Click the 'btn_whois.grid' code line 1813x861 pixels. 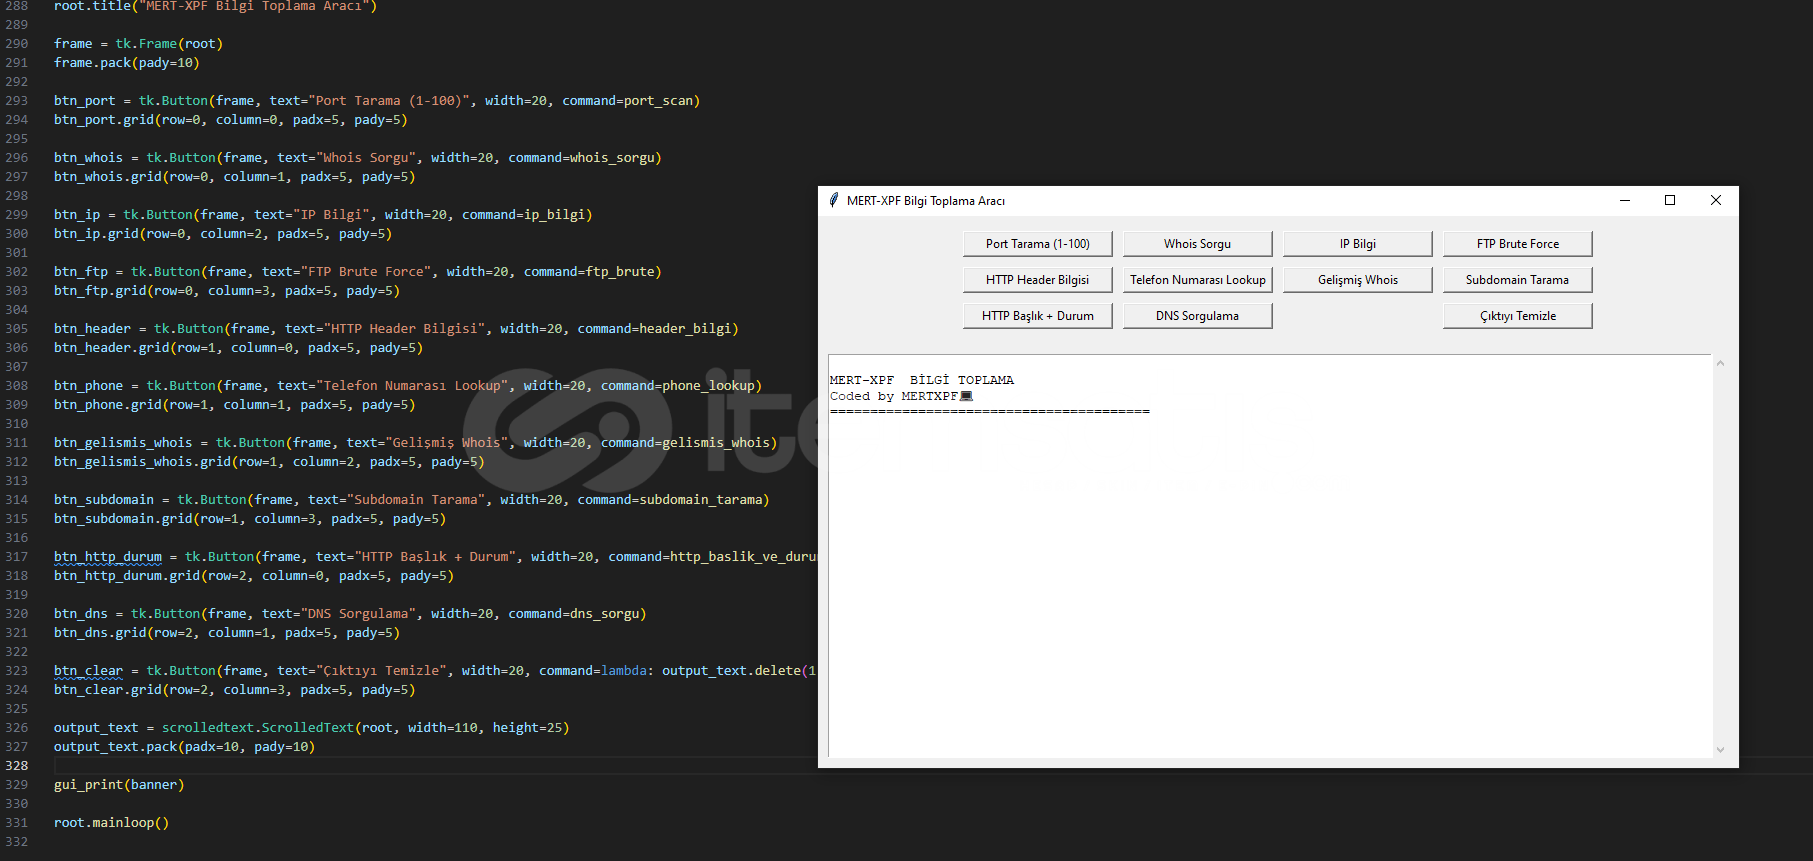[235, 177]
